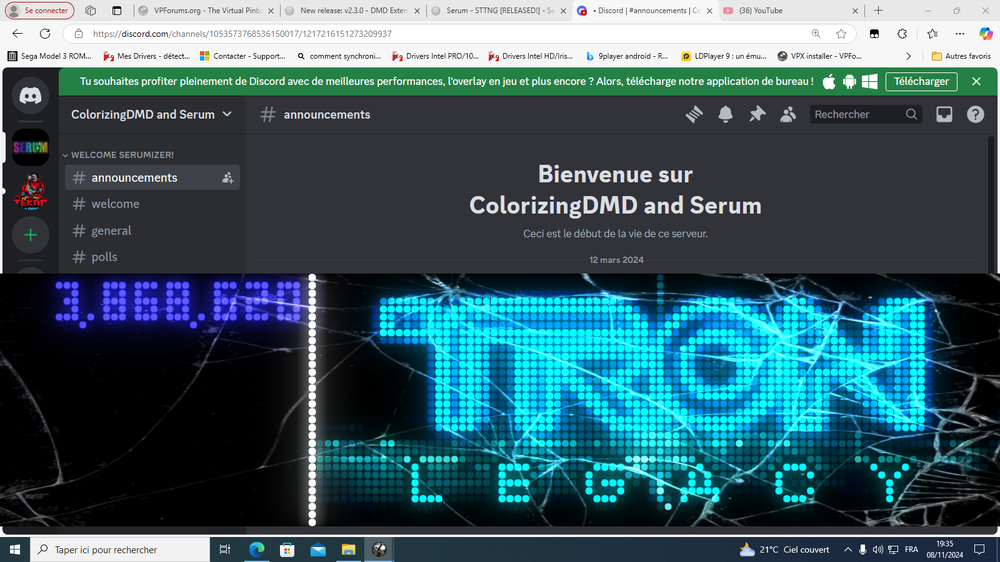Open the red pinball server icon

[x=30, y=191]
